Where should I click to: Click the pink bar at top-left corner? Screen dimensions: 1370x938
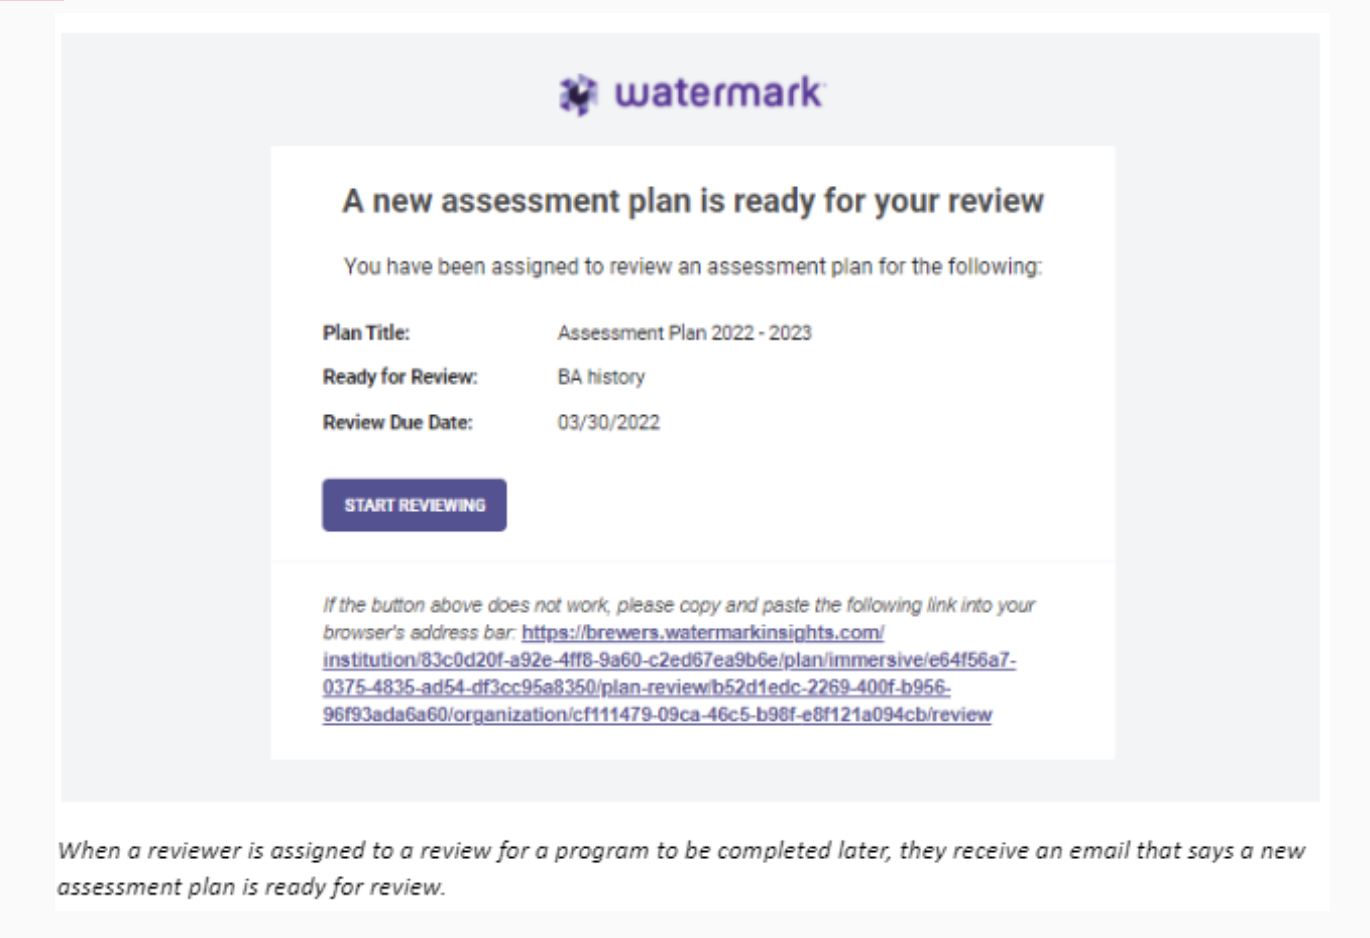32,1
